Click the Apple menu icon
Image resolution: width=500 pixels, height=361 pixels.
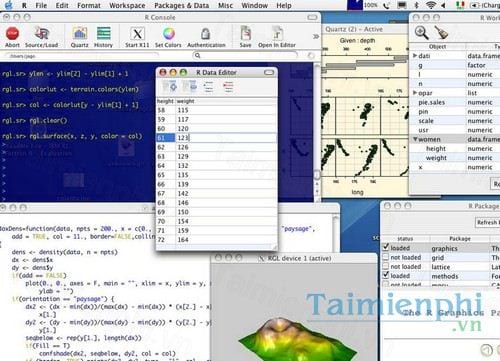[8, 5]
